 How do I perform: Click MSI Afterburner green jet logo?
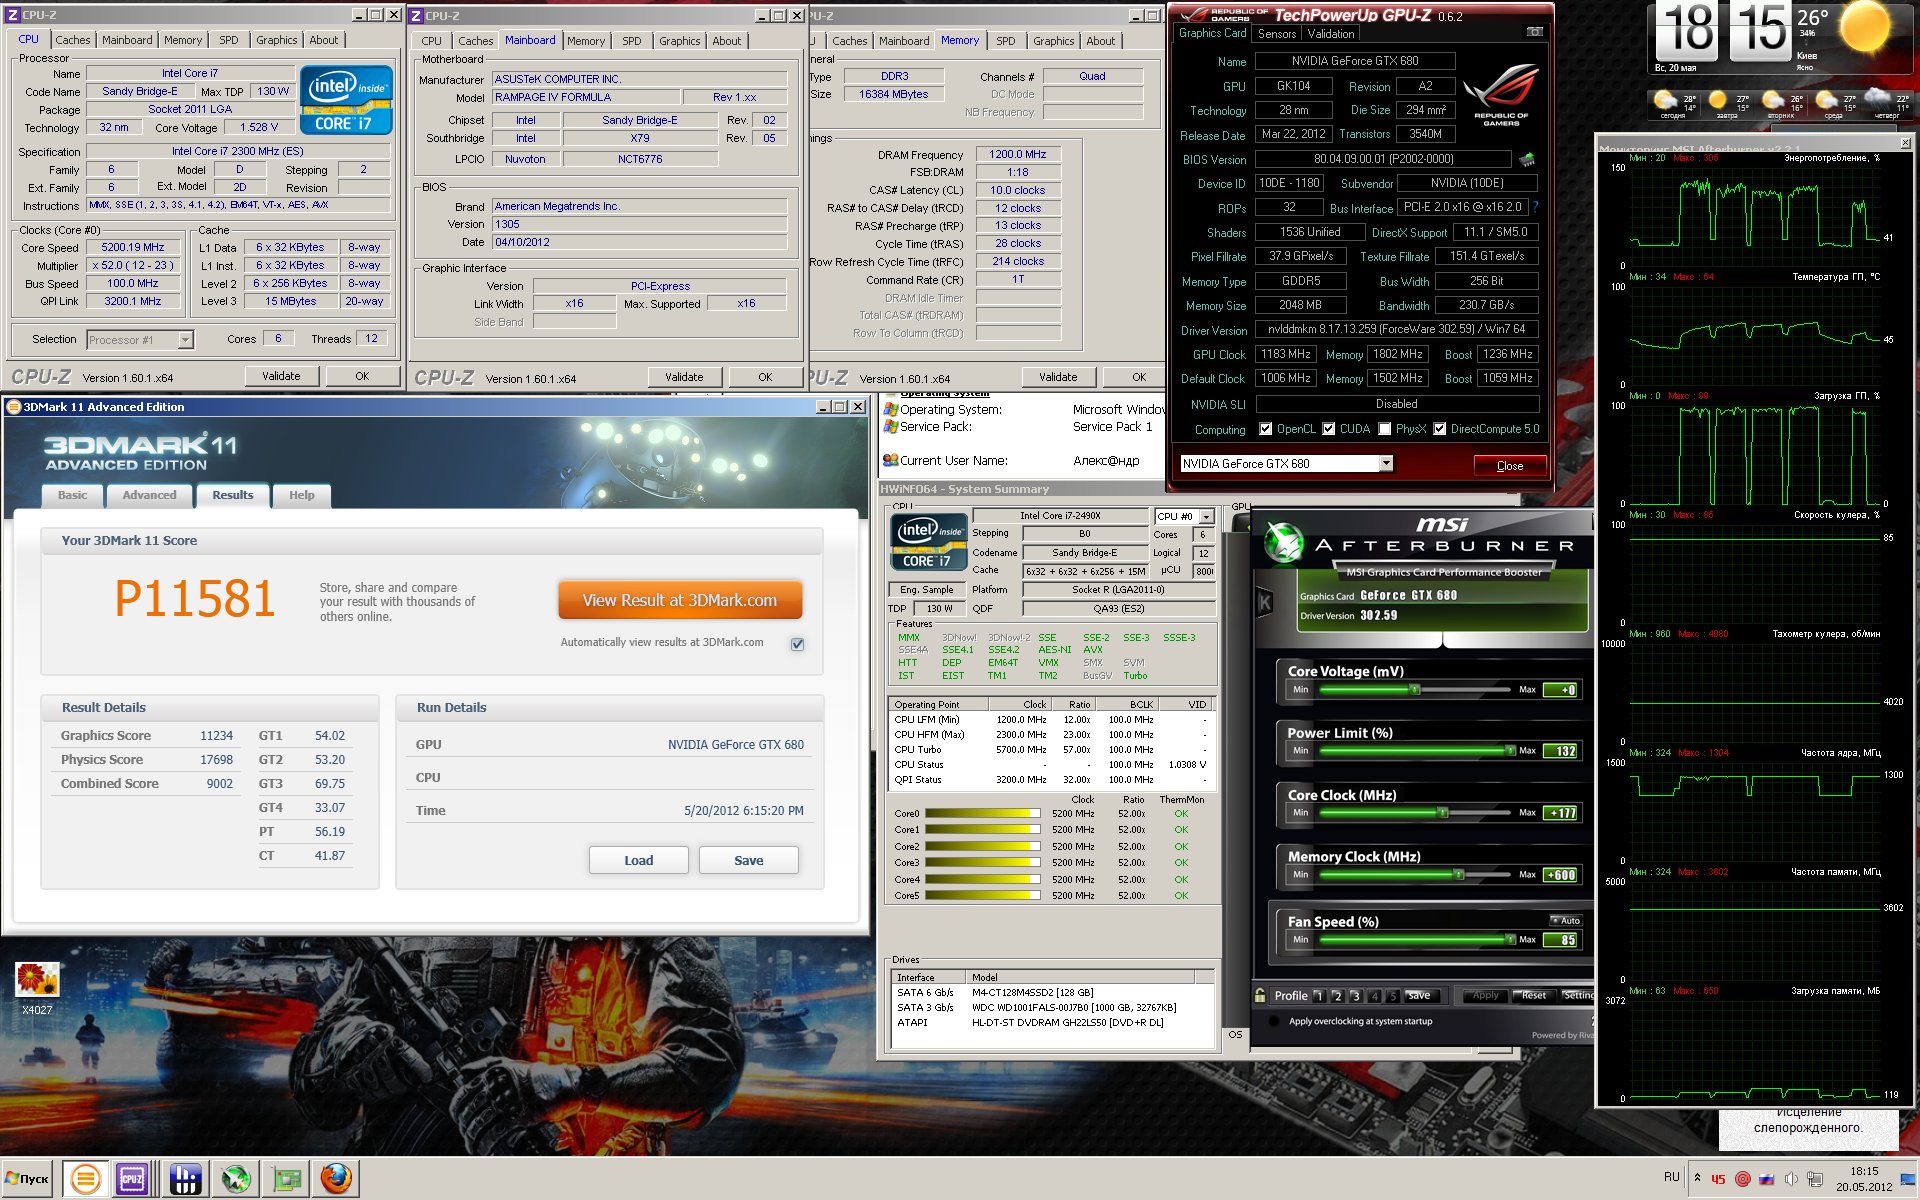1283,543
